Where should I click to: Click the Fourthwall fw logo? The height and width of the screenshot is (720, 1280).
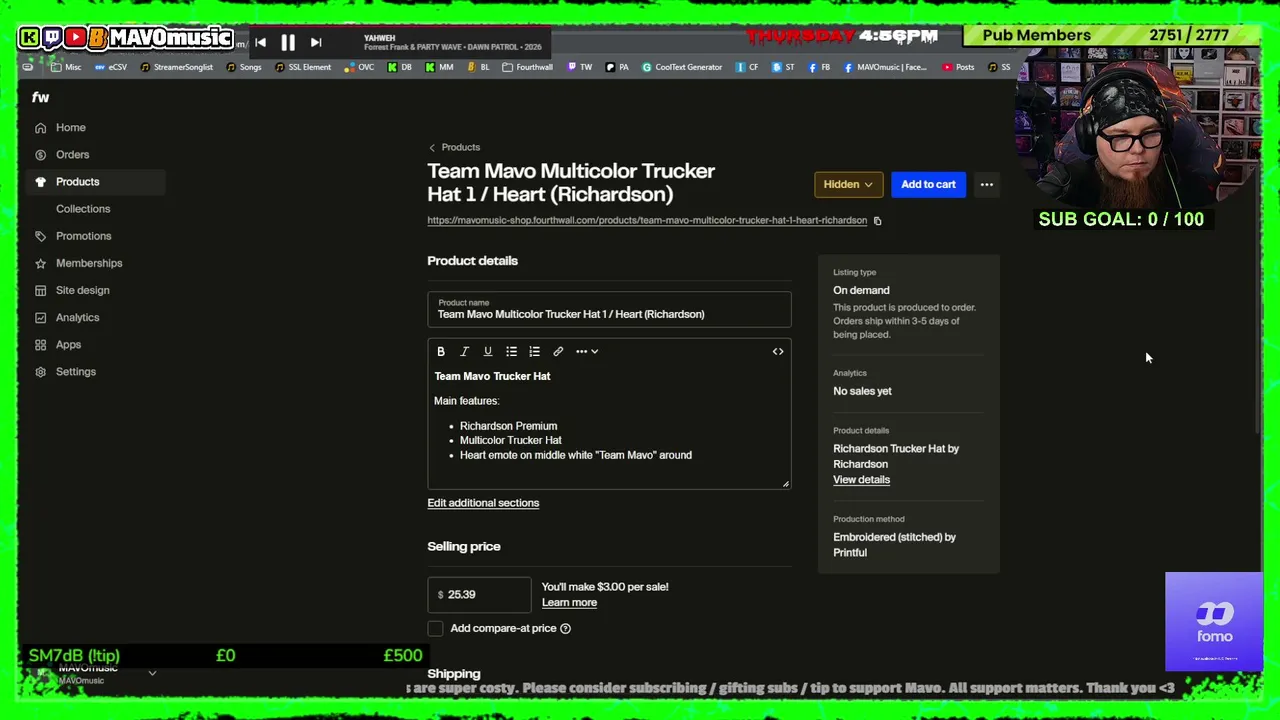(x=40, y=97)
